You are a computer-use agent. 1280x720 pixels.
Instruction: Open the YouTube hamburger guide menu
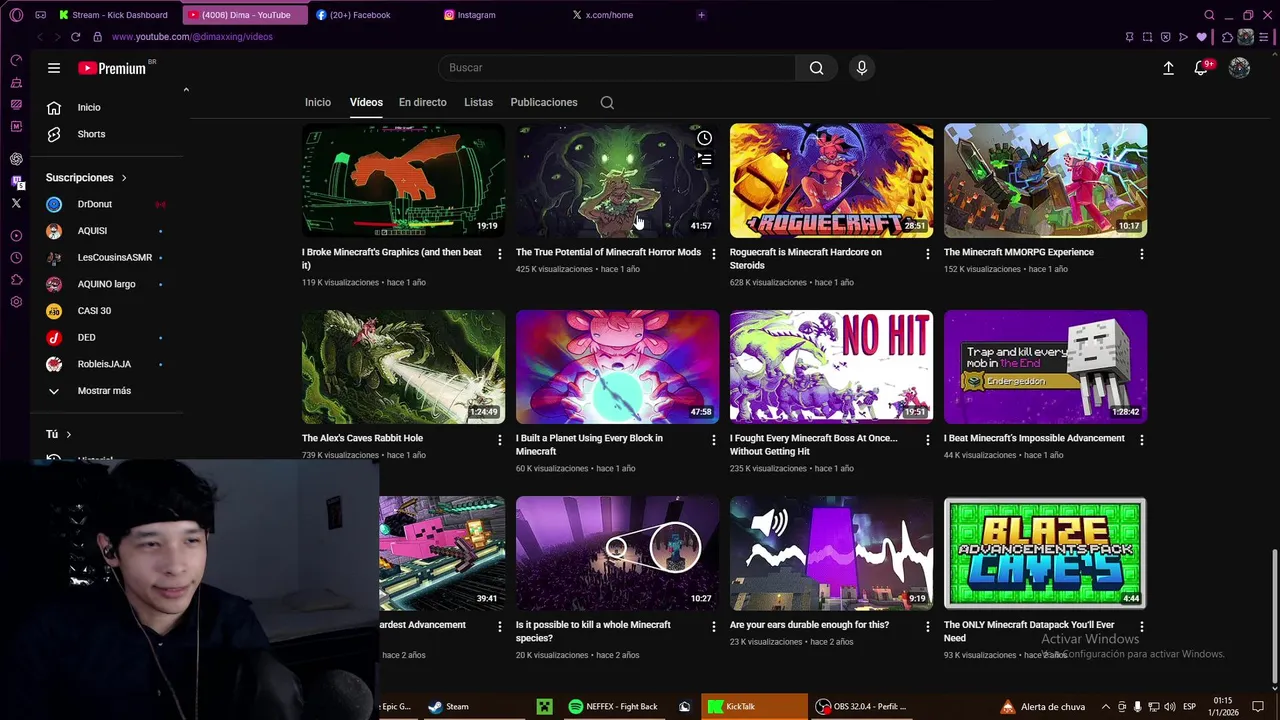point(54,68)
